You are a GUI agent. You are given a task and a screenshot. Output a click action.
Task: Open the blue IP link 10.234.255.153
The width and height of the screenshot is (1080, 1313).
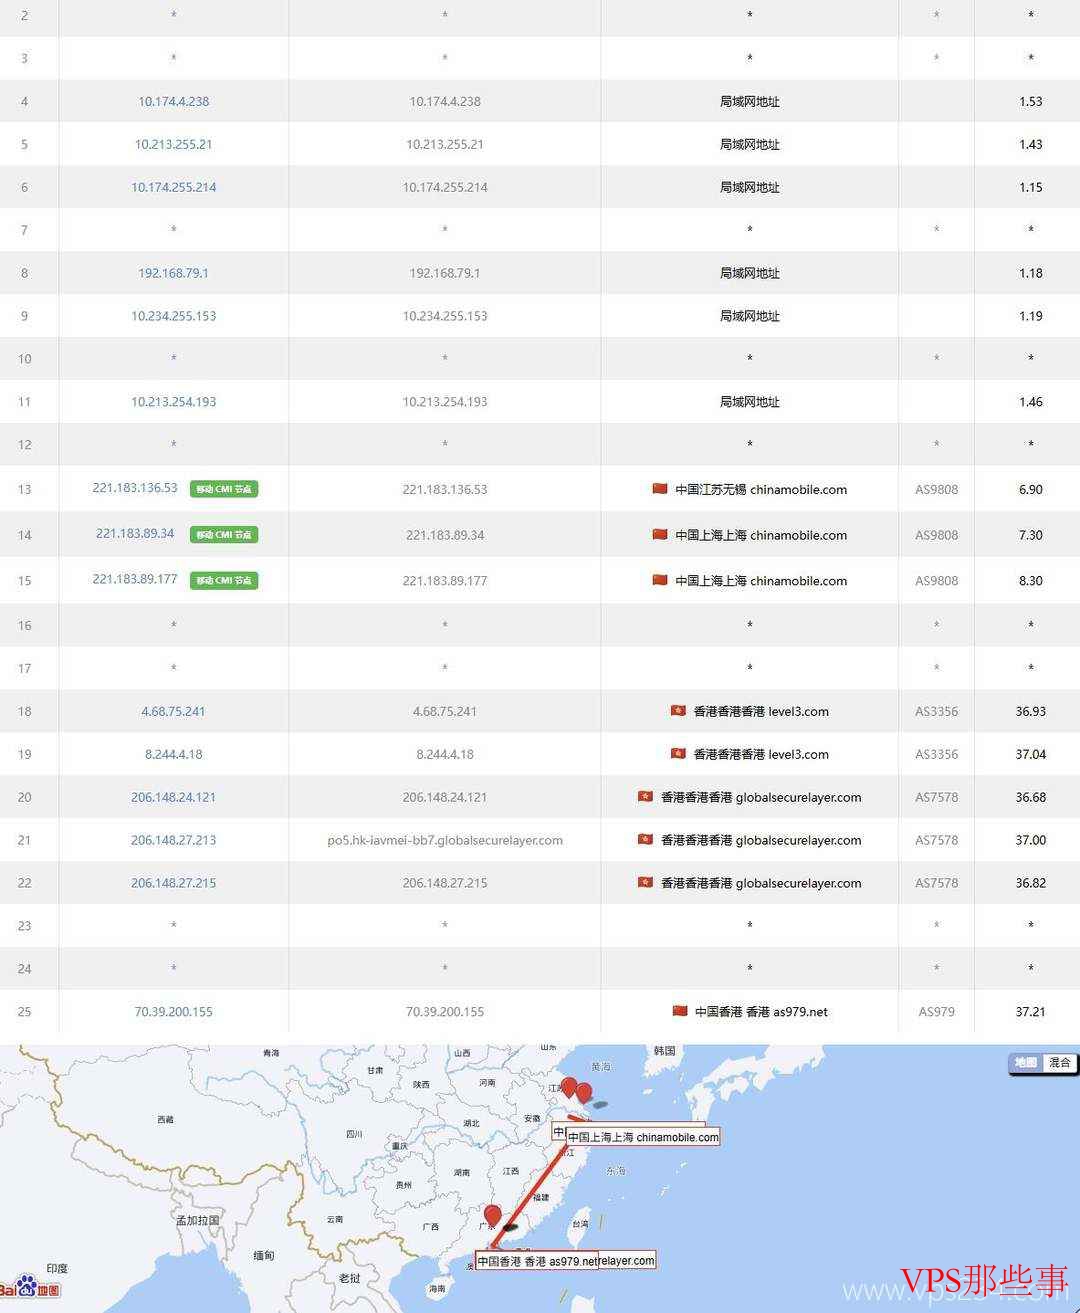(174, 316)
